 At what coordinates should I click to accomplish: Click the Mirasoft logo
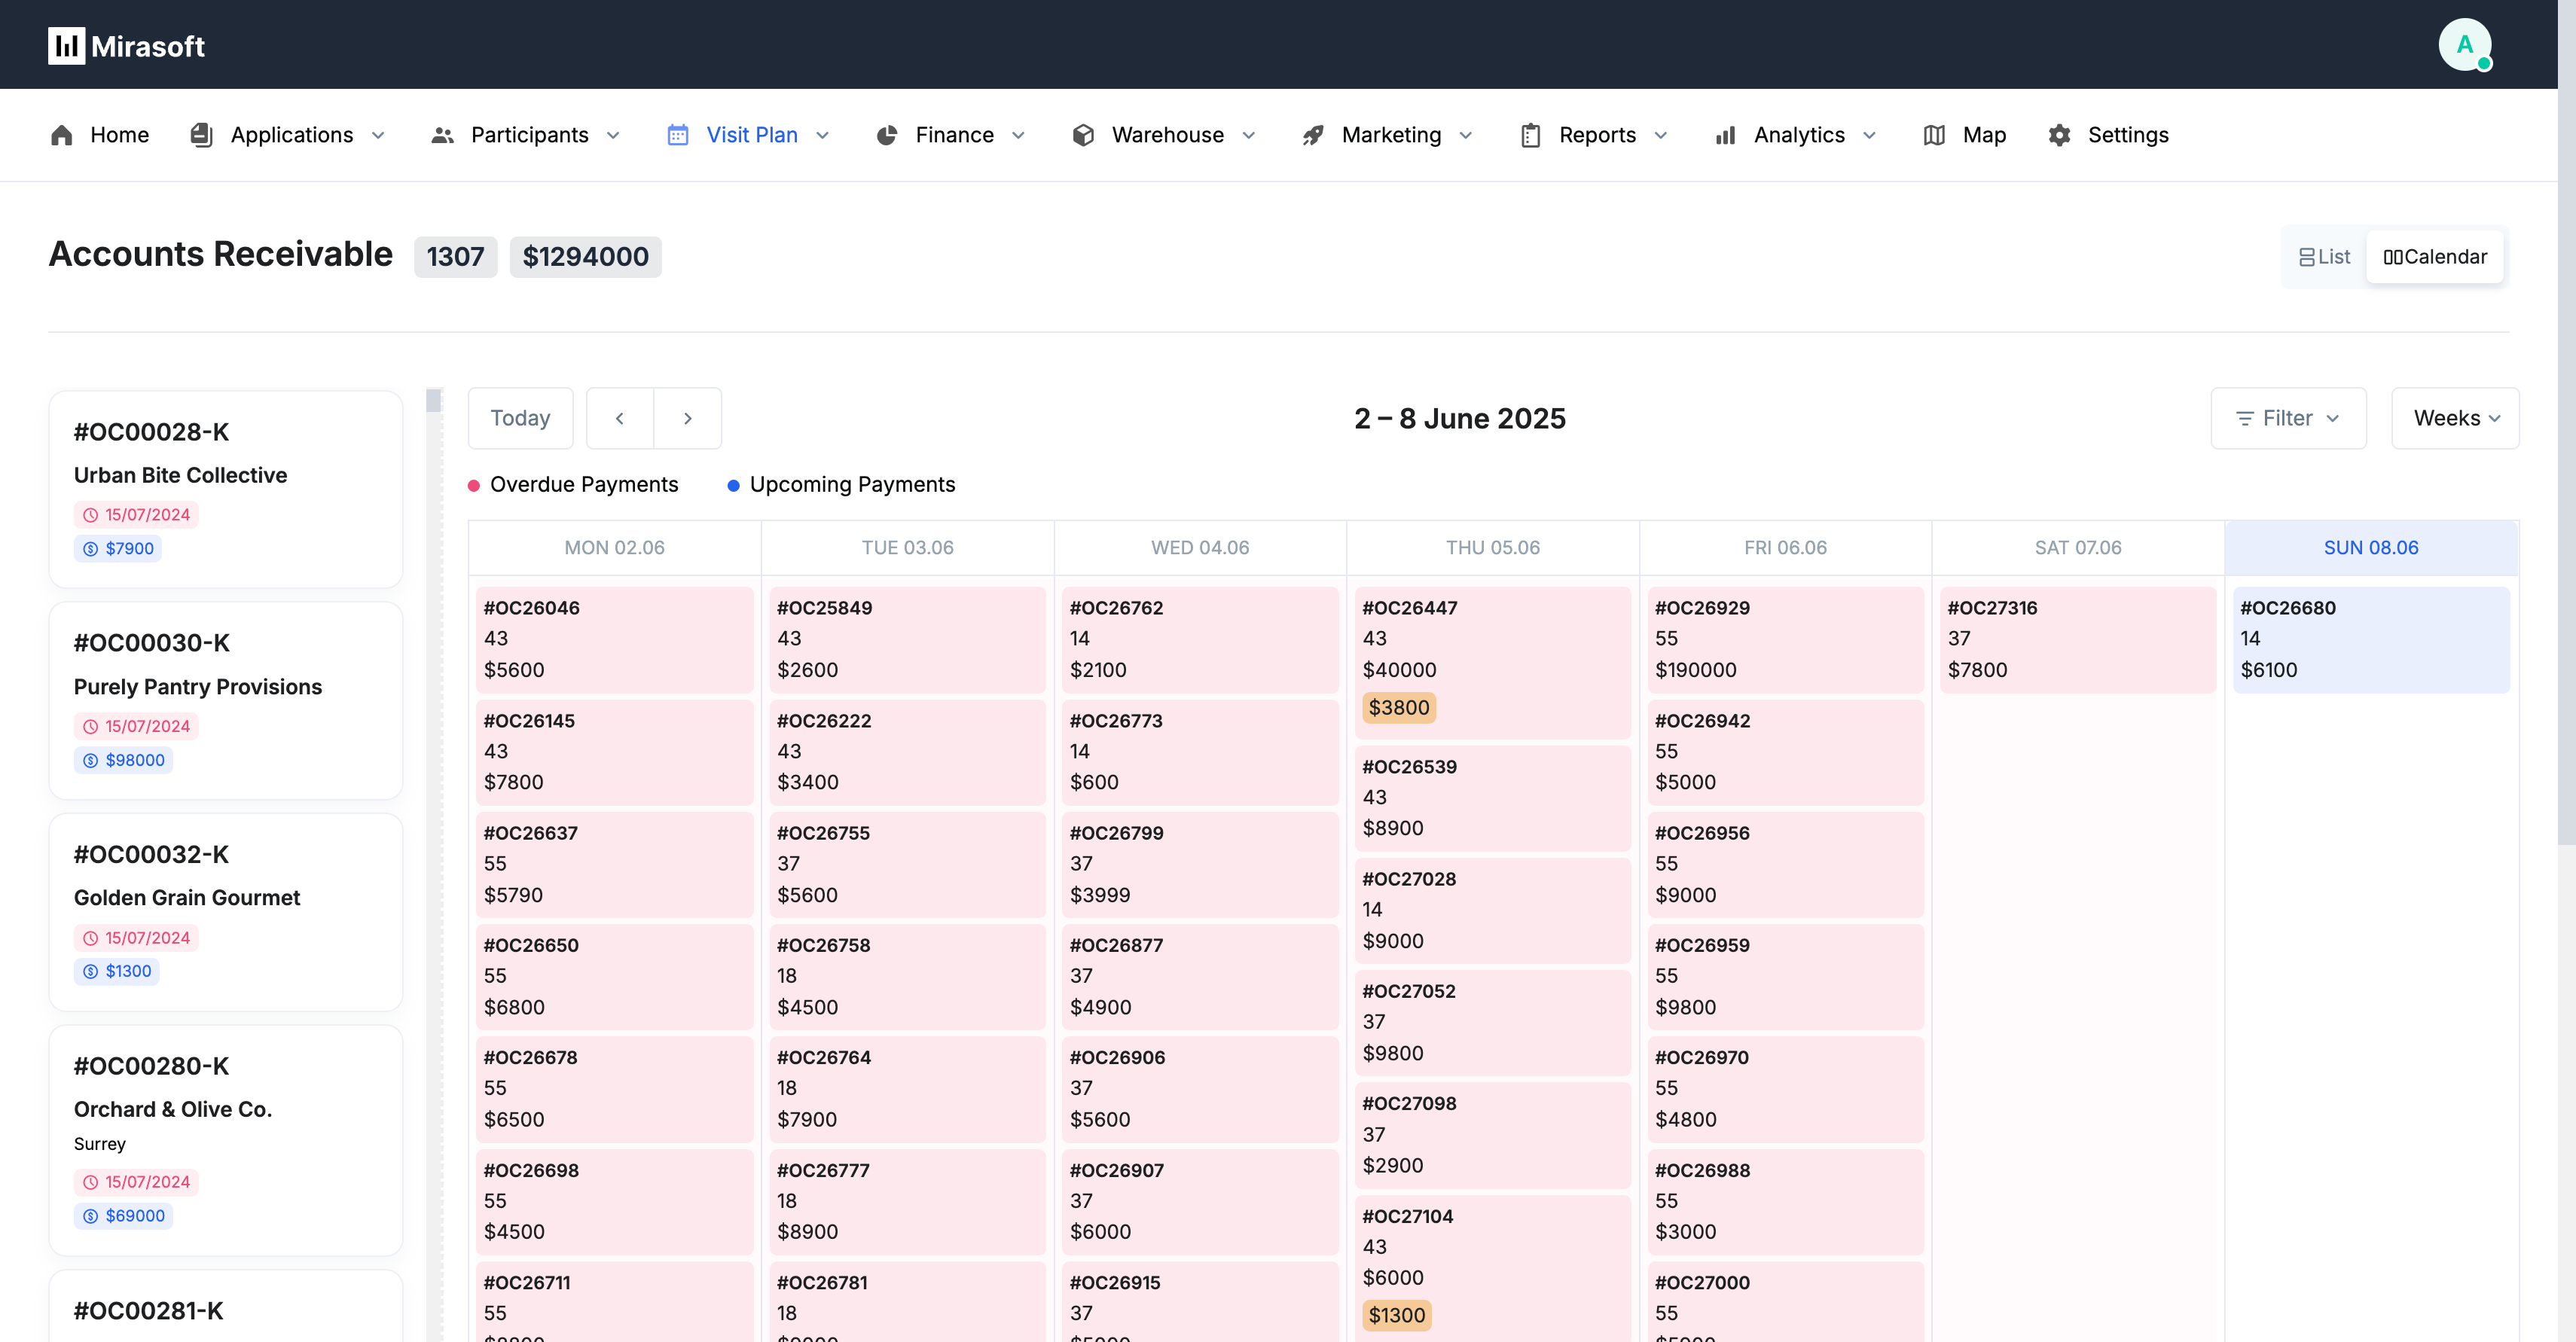pos(126,45)
